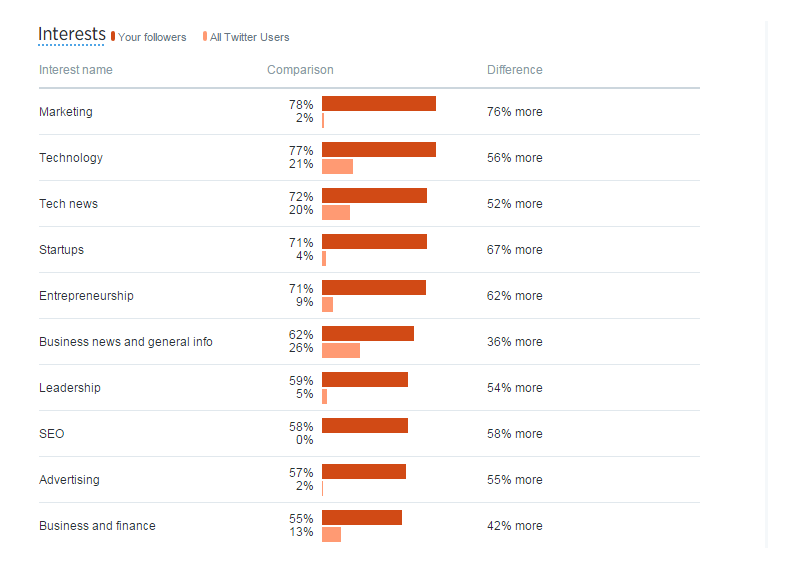Click the Business and finance 13% bar
This screenshot has width=792, height=574.
331,534
